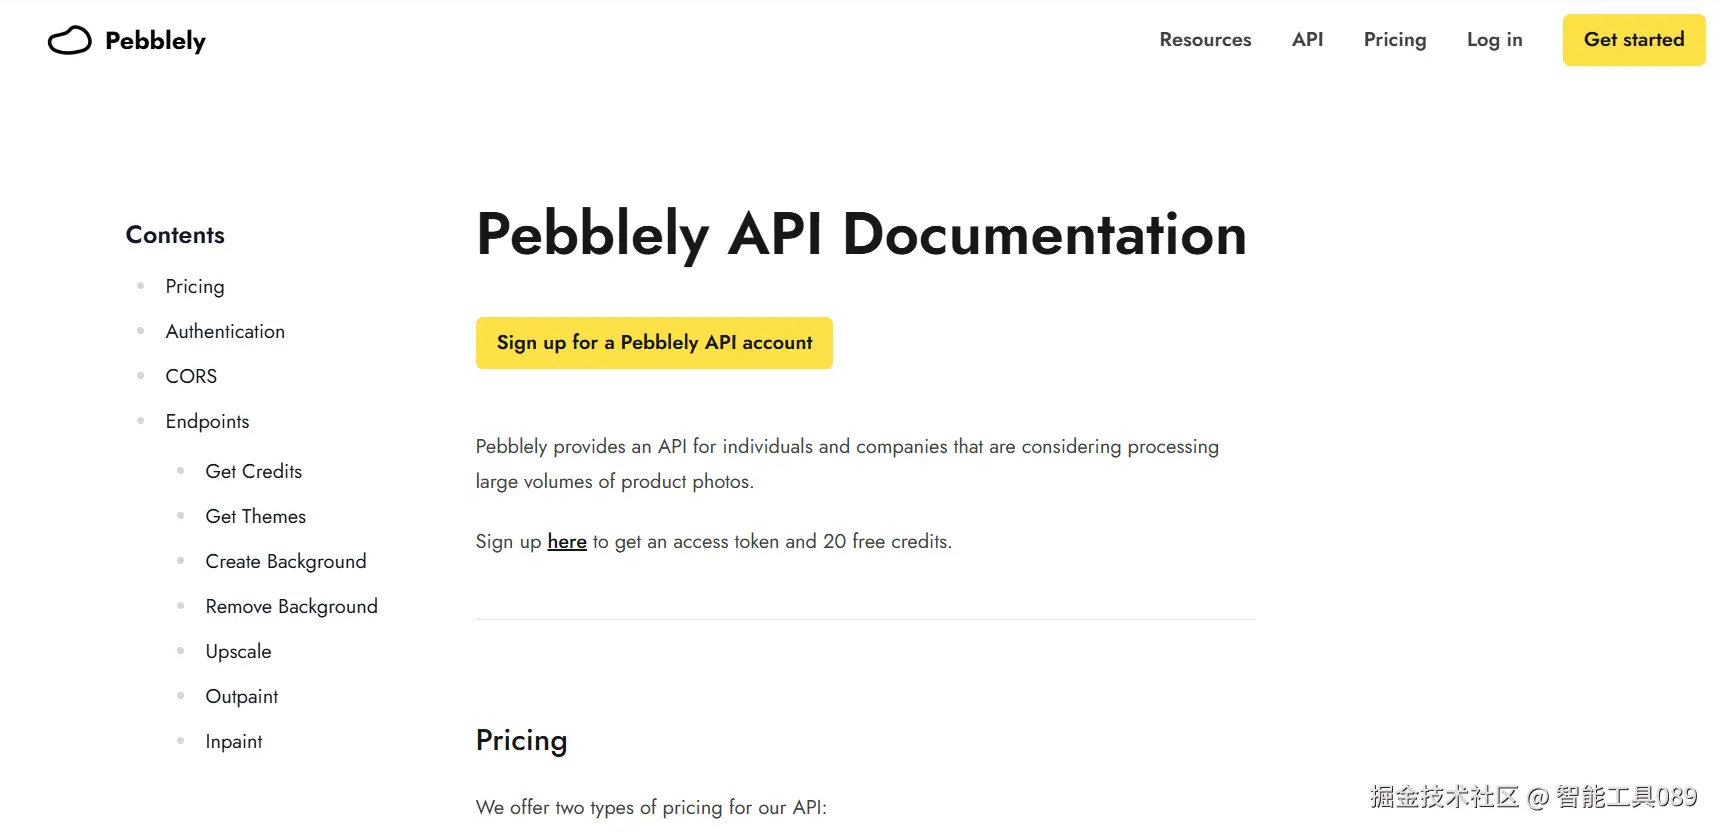Select Endpoints in the Contents list
Screen dimensions: 1721x834
pos(207,422)
